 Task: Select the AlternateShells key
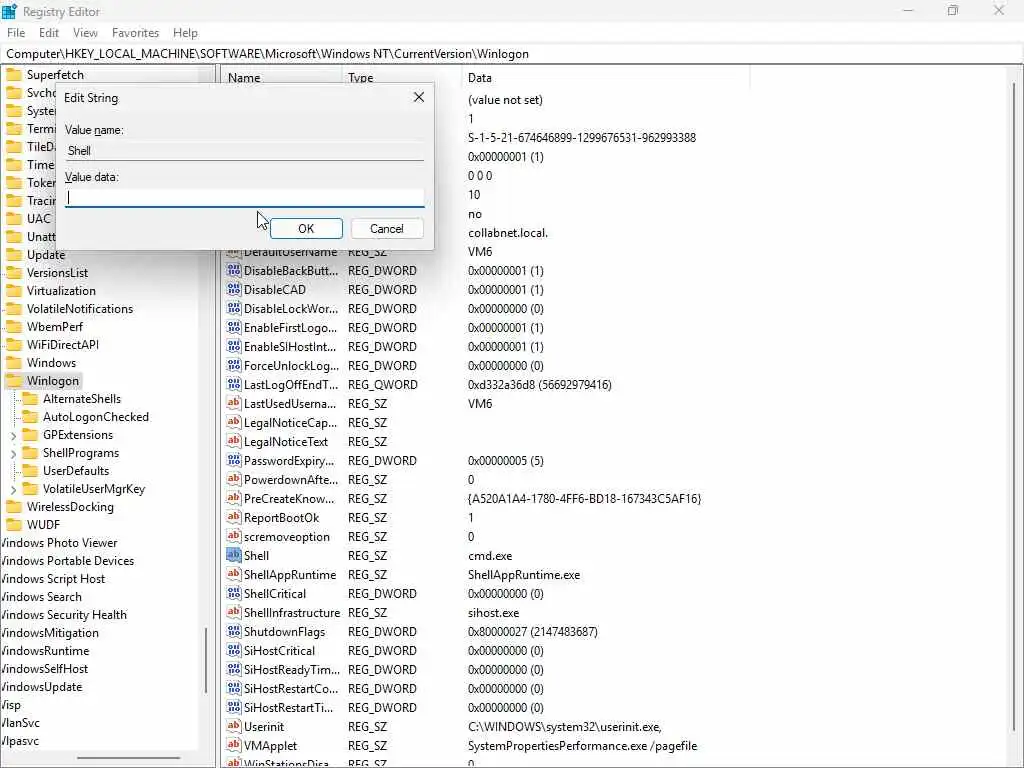[82, 399]
